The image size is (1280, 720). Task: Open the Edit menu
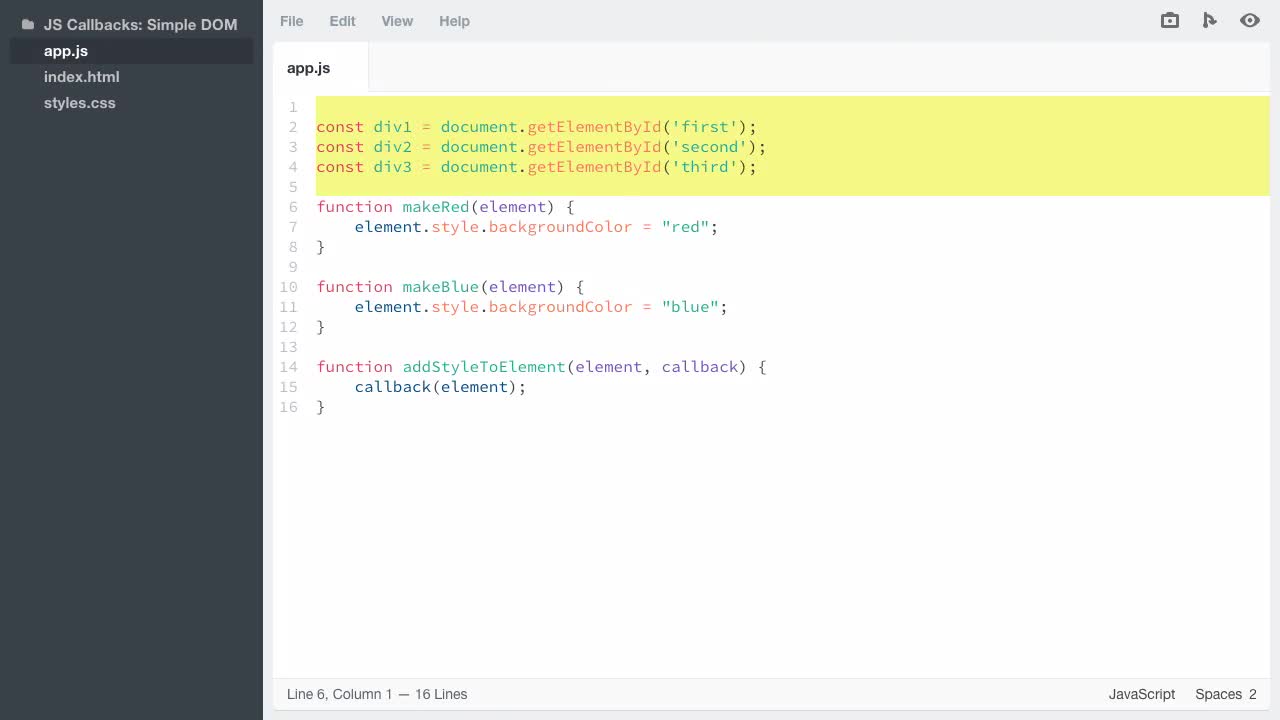pyautogui.click(x=343, y=21)
